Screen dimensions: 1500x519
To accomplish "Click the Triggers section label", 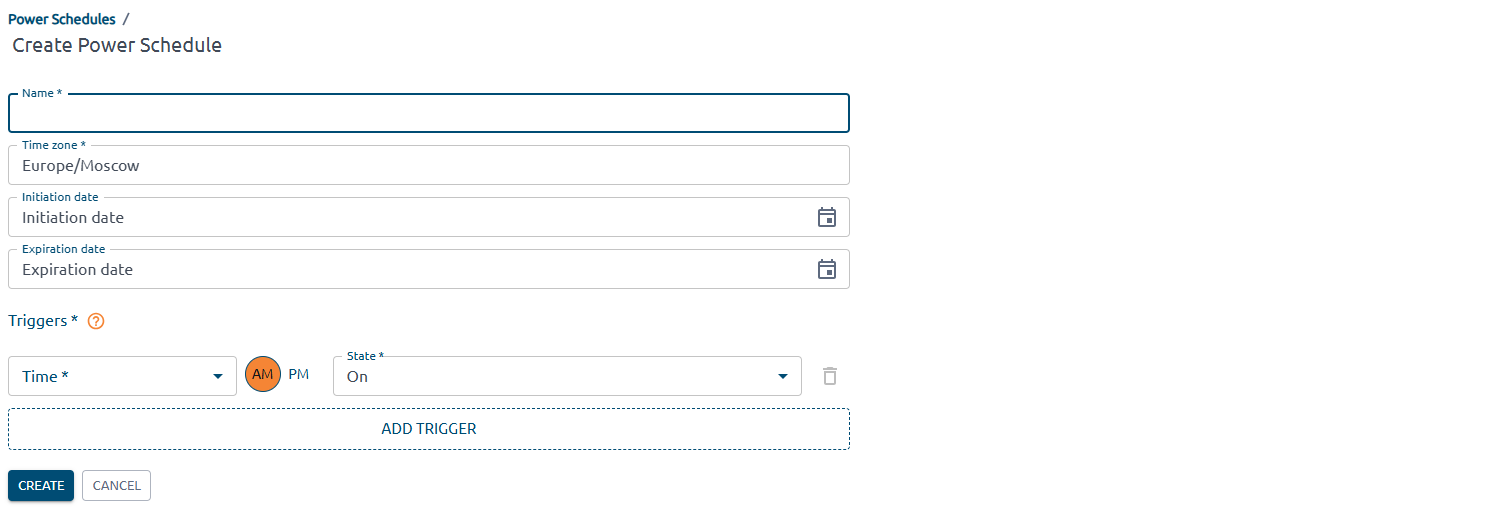I will (x=42, y=321).
